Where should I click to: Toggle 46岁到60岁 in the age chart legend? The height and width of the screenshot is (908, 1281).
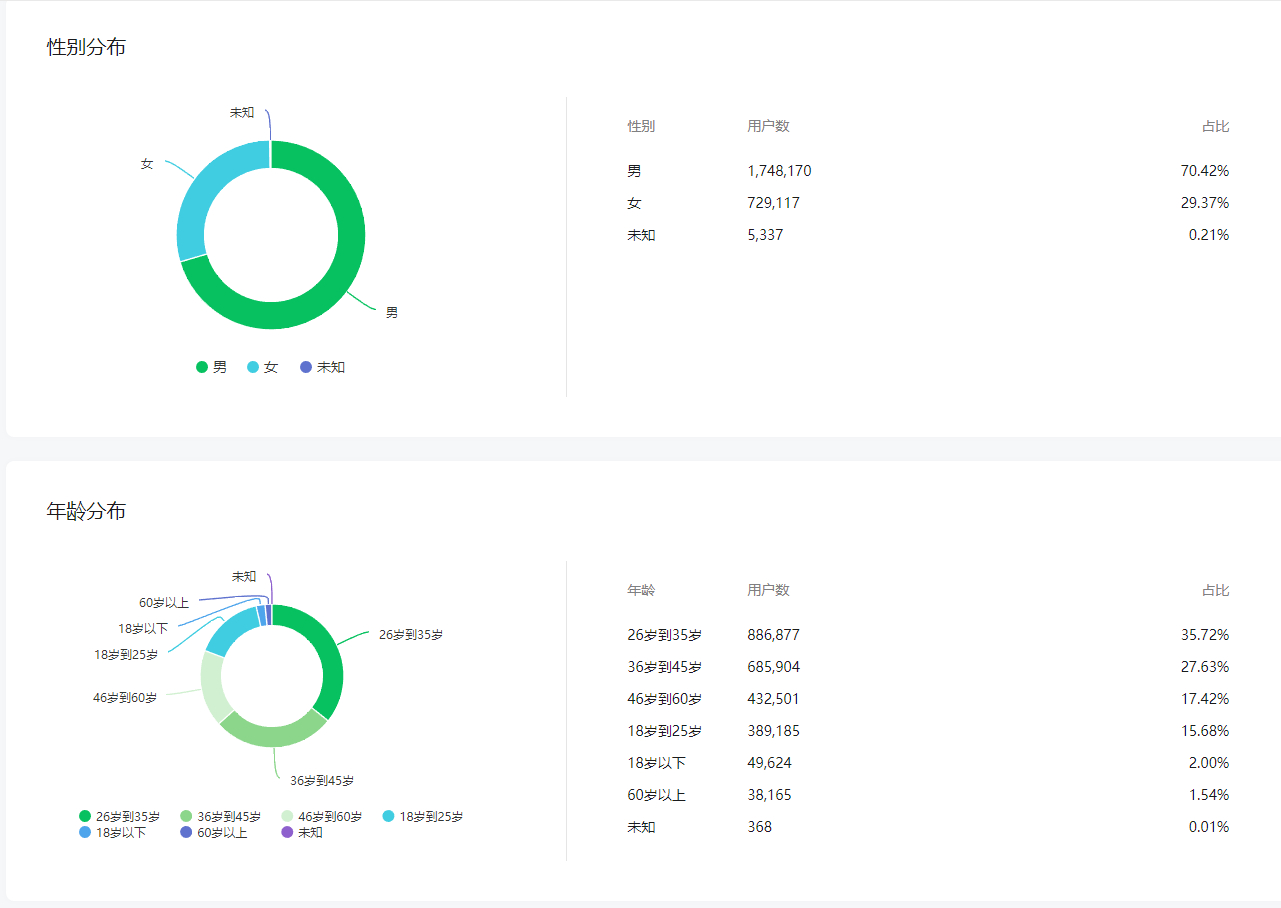coord(322,816)
